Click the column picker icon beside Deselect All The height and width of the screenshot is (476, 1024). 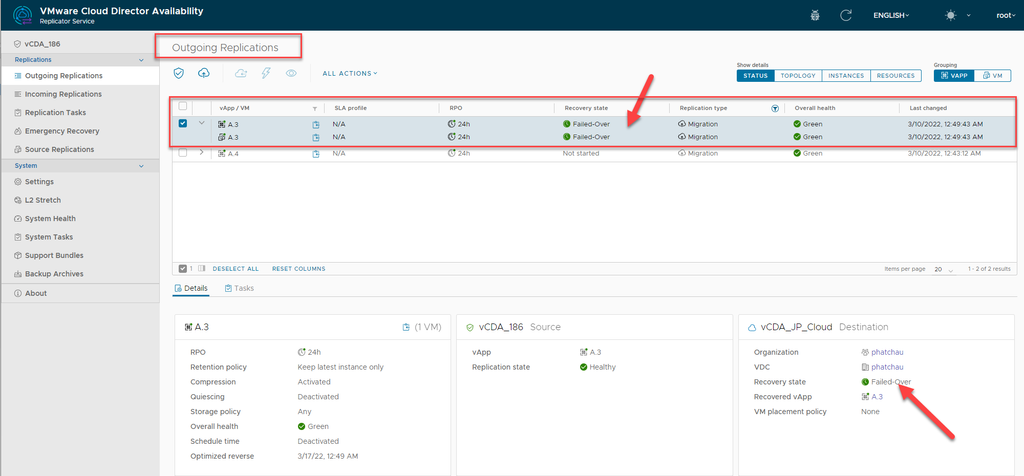pos(201,268)
